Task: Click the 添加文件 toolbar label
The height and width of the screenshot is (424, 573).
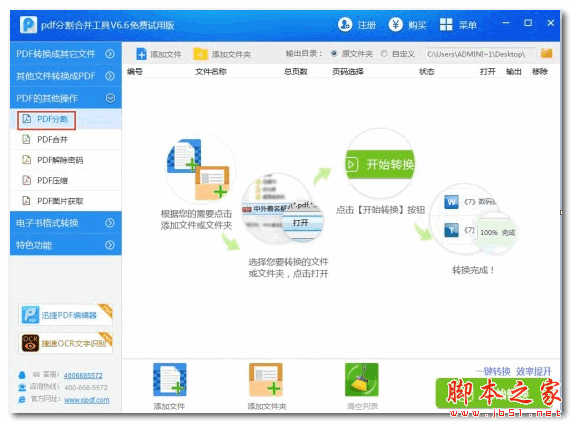Action: pos(166,54)
